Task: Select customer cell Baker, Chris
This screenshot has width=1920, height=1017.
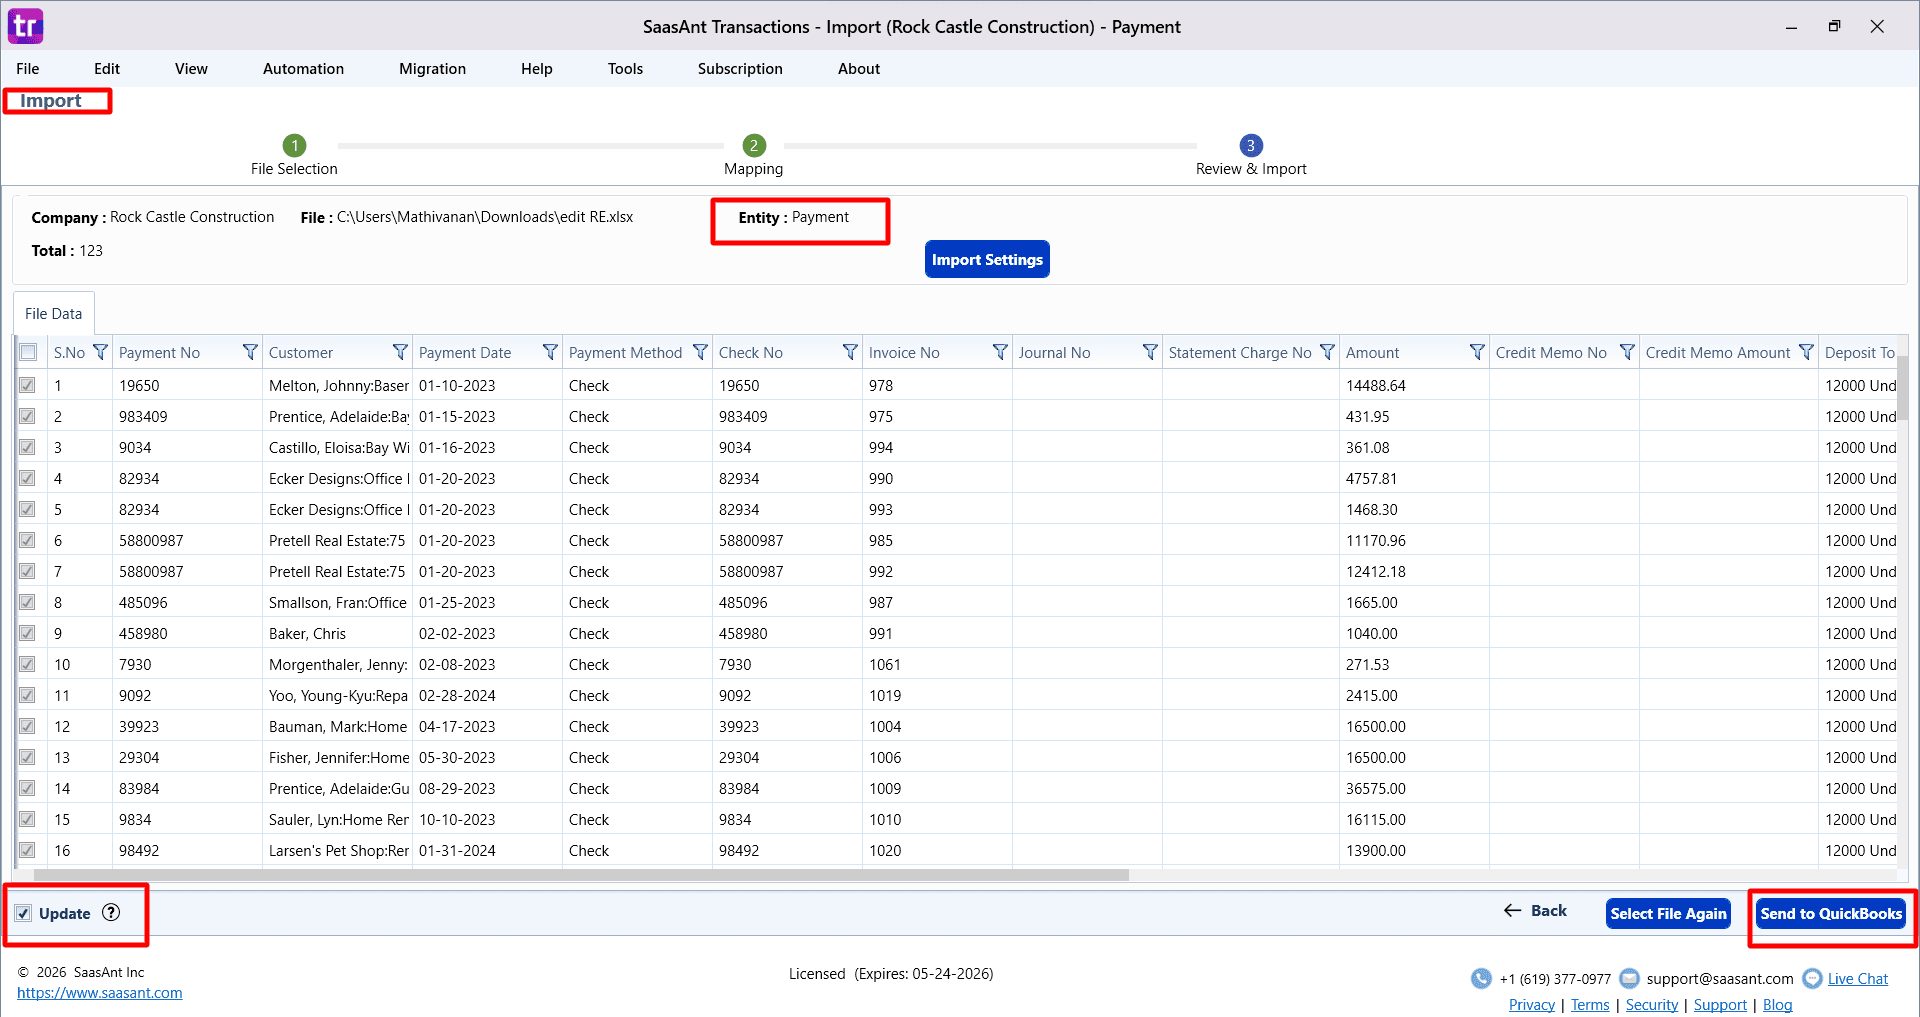Action: [x=337, y=633]
